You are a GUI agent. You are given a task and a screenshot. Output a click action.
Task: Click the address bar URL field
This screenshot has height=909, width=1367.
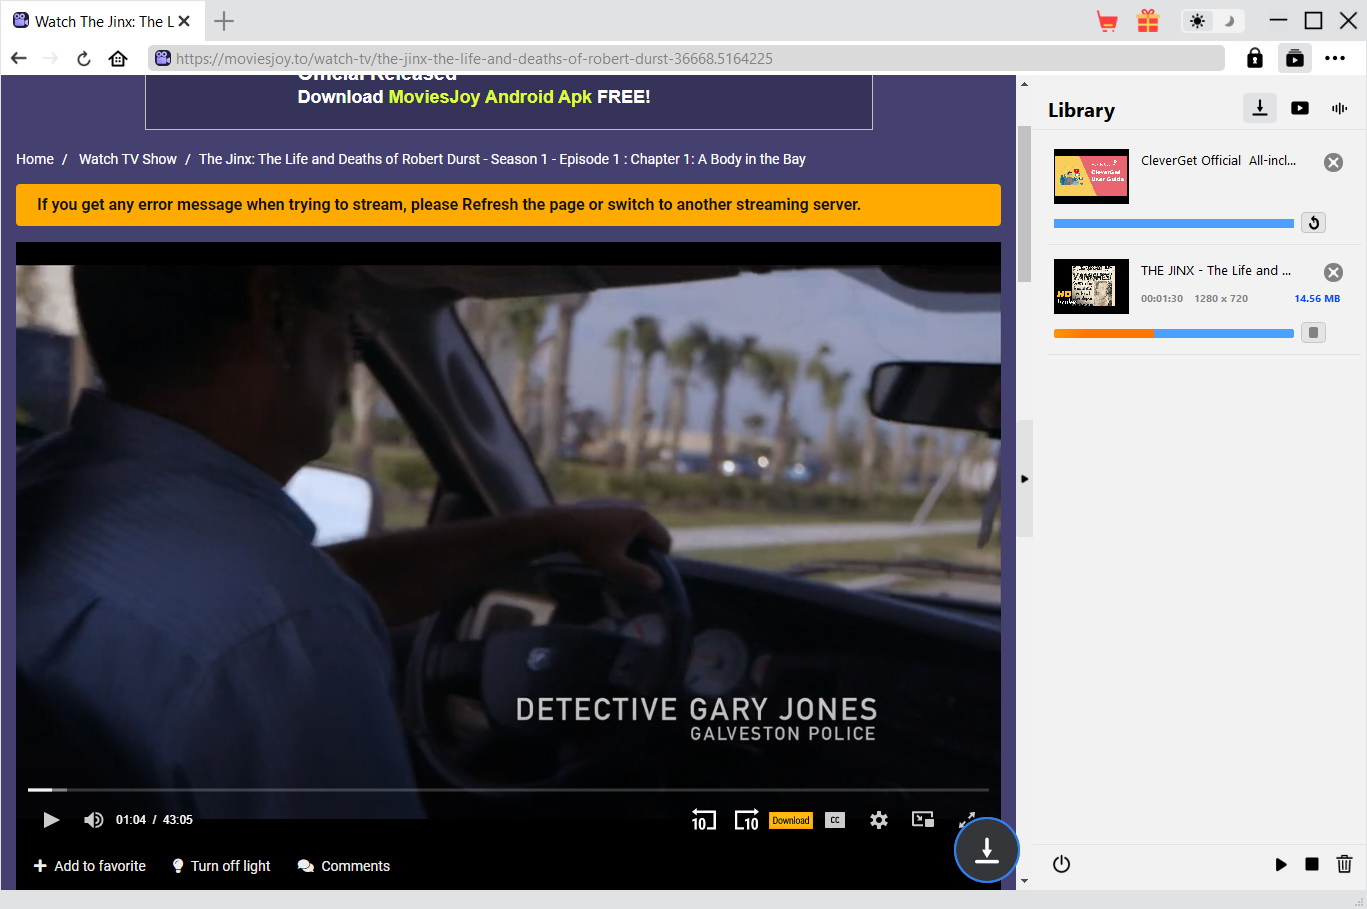(x=687, y=58)
